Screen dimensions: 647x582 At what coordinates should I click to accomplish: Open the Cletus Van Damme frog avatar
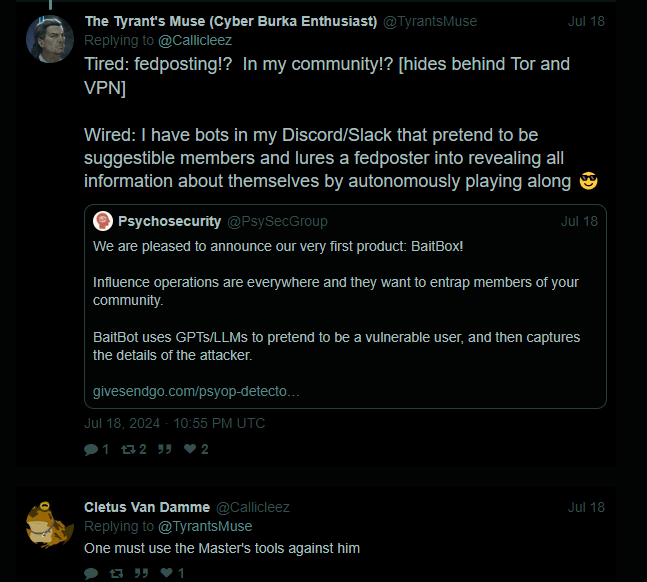point(50,525)
